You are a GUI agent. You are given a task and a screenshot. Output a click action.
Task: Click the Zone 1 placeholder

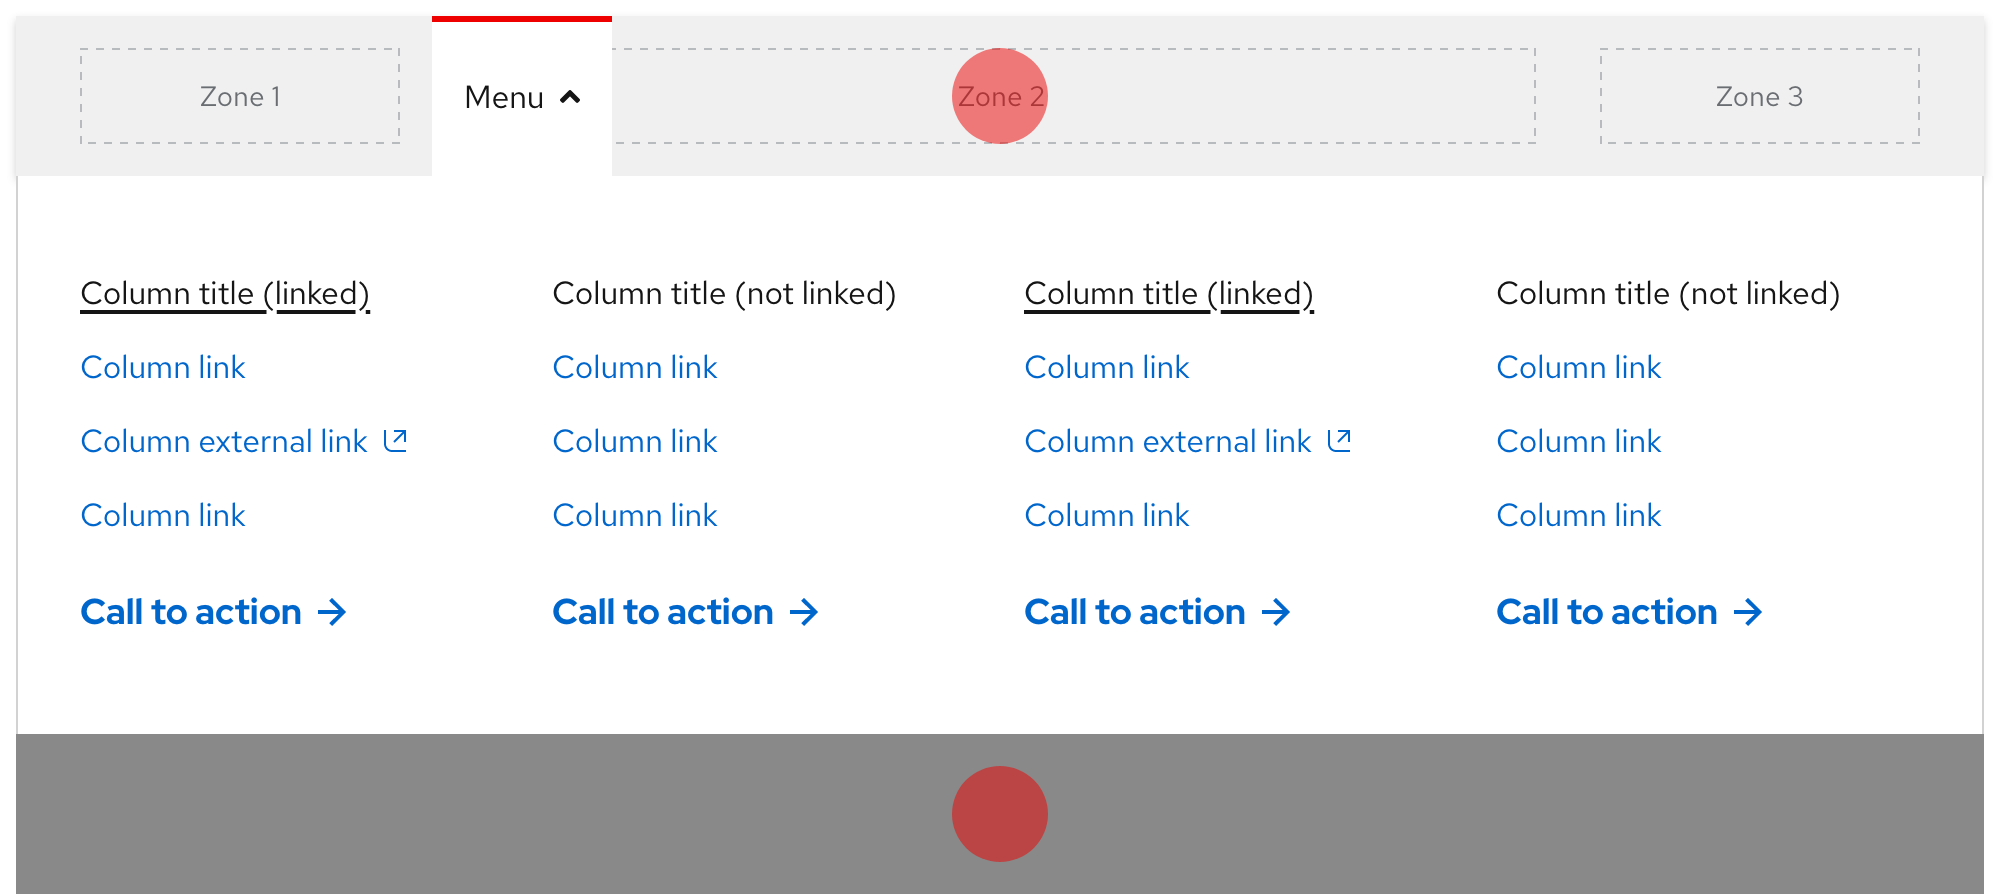(x=240, y=96)
